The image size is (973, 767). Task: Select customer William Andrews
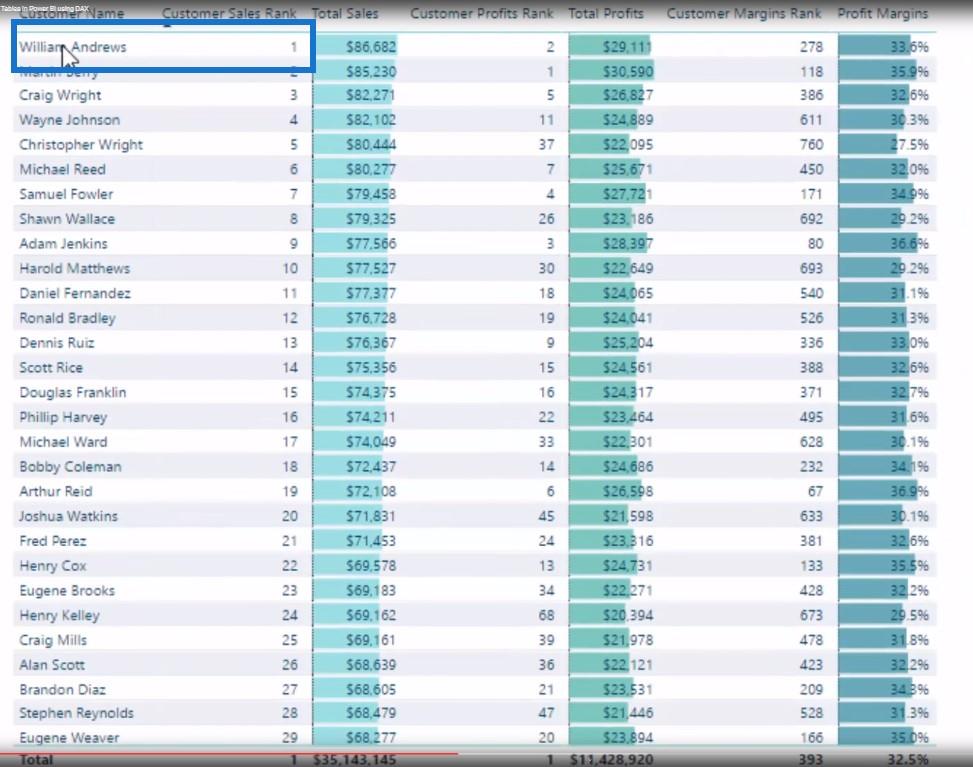pyautogui.click(x=73, y=47)
